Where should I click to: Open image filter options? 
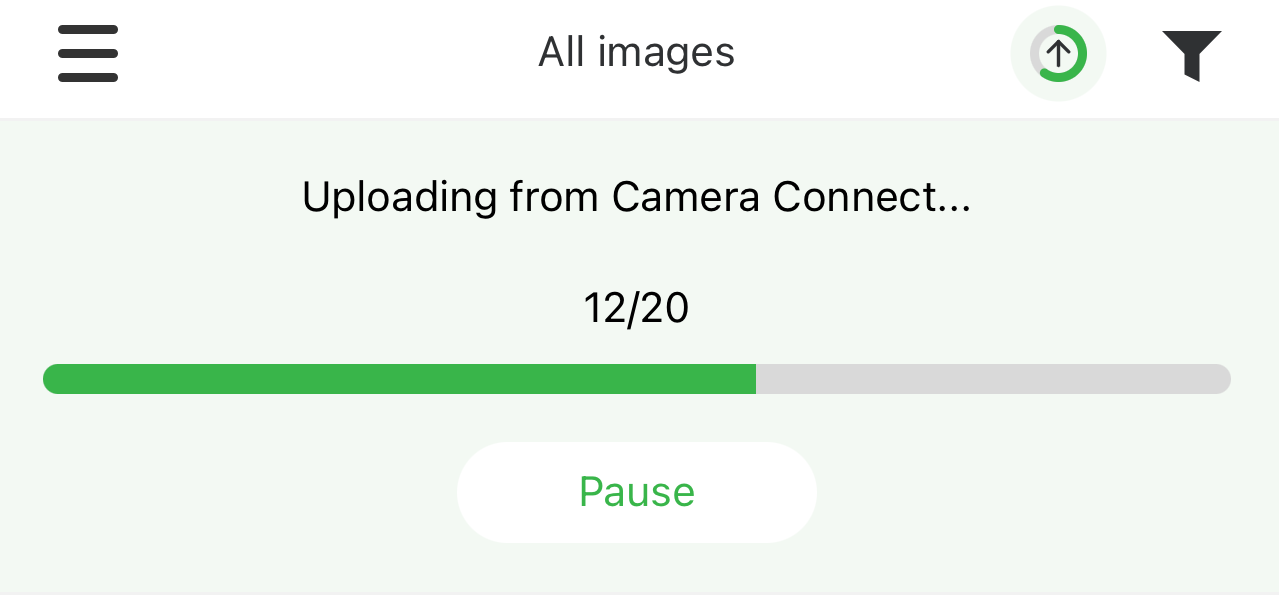point(1191,54)
